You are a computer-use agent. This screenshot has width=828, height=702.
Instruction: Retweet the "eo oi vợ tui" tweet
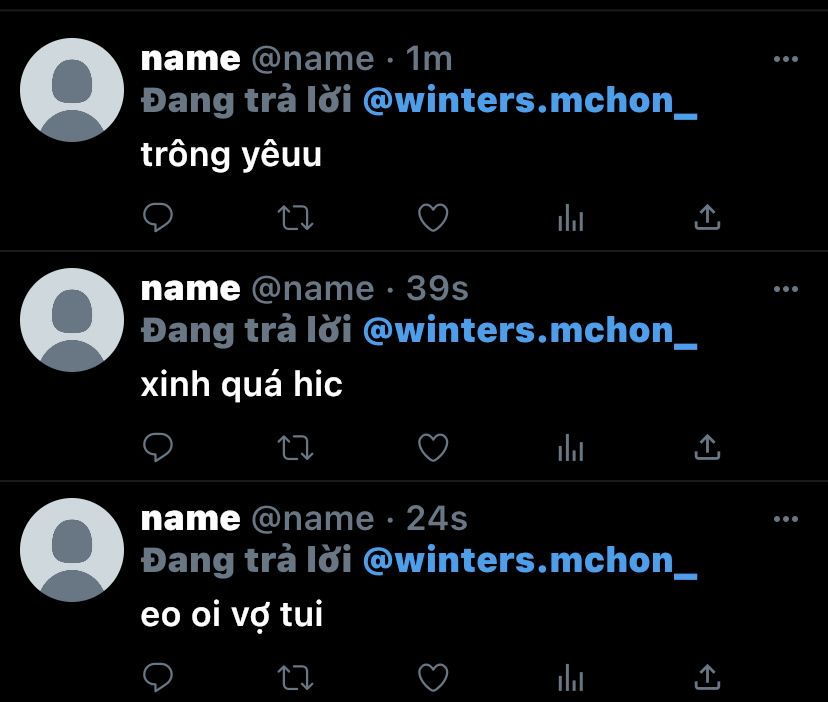296,678
